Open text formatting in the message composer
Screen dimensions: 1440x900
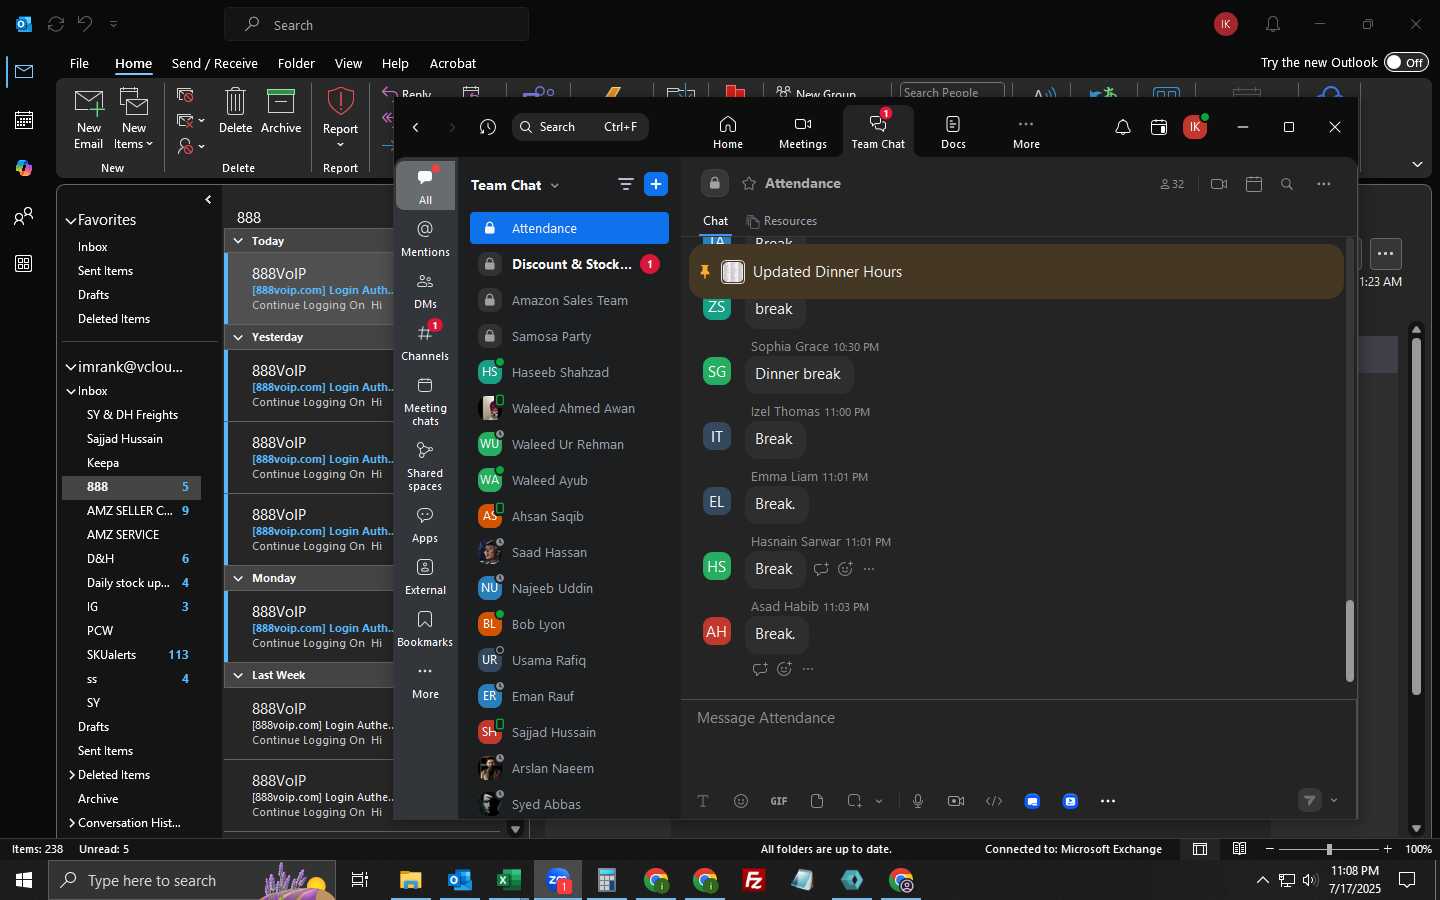click(703, 801)
